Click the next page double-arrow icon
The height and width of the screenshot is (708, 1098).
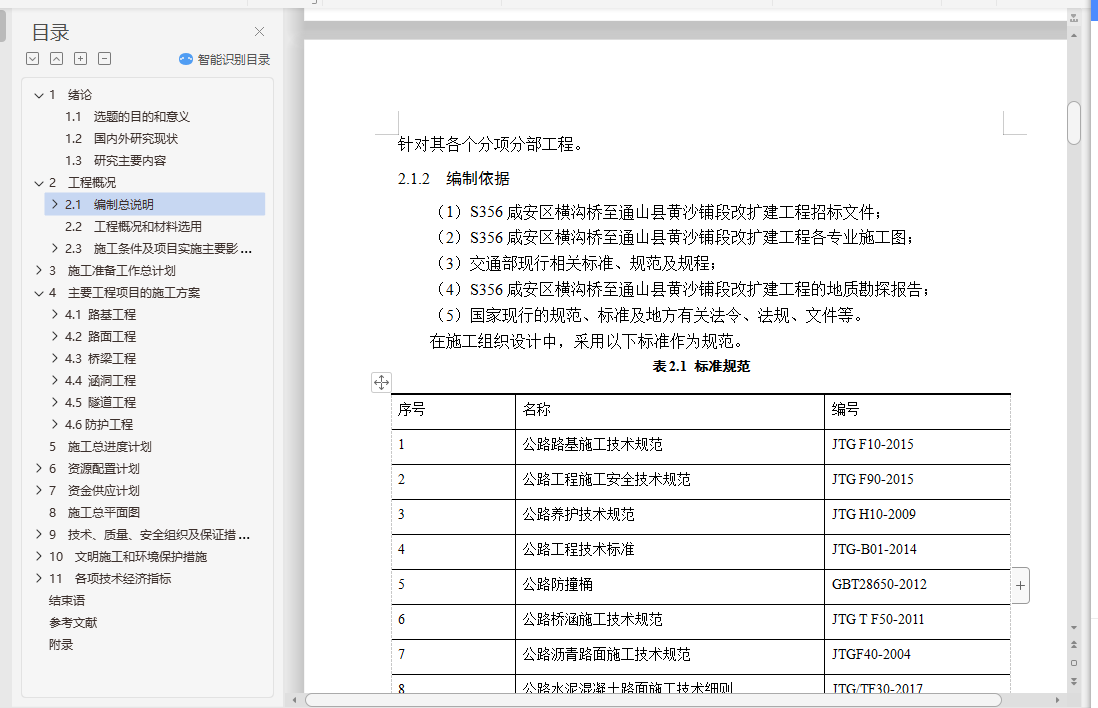click(1074, 681)
